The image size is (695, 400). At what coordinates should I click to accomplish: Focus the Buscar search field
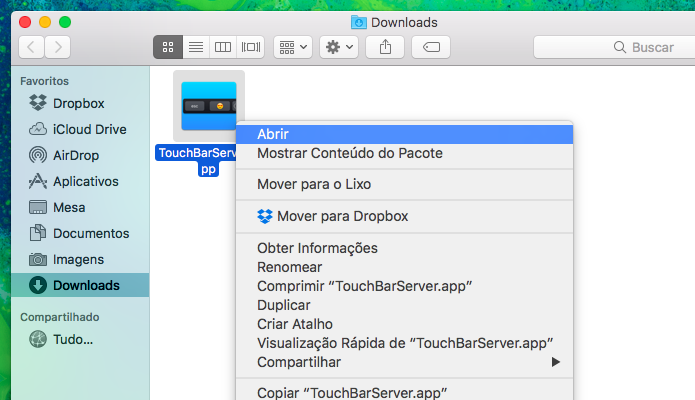pos(614,47)
